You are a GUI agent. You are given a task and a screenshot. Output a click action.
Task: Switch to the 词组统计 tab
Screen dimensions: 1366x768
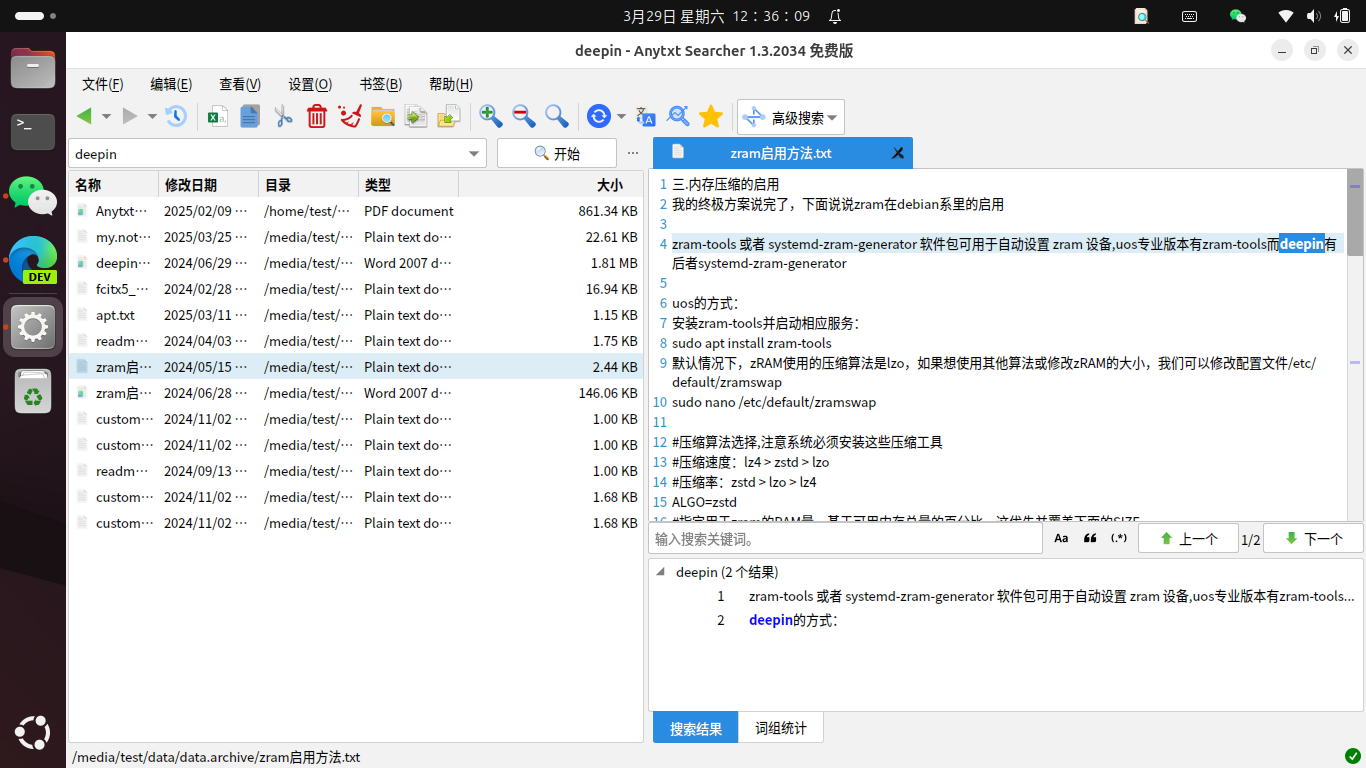[x=780, y=728]
